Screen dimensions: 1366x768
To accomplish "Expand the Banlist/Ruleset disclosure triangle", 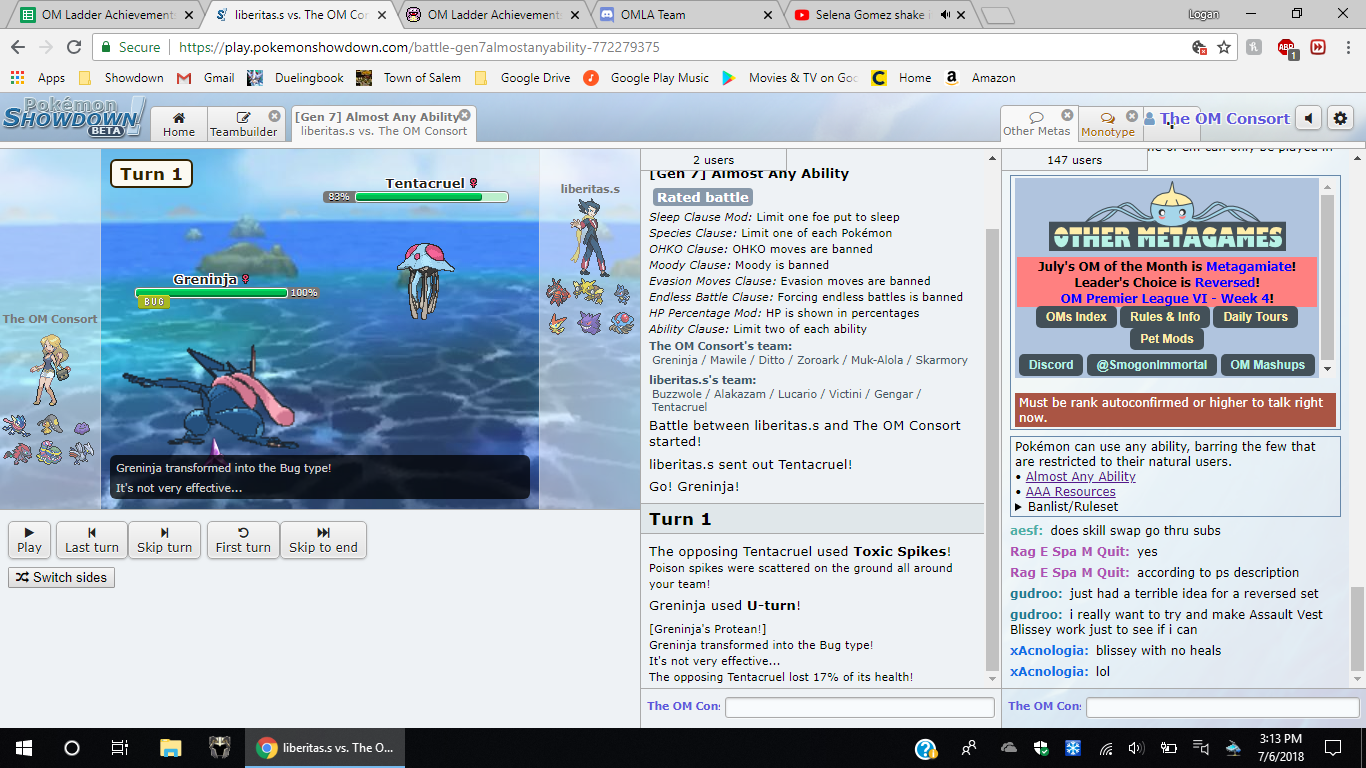I will [x=1019, y=506].
